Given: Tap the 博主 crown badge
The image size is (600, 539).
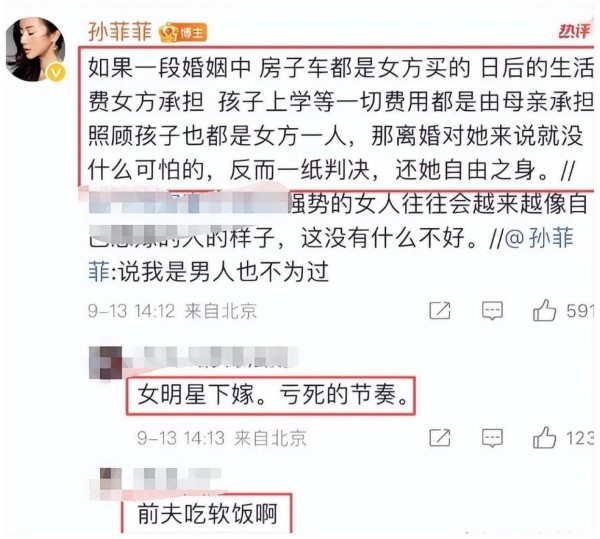Looking at the screenshot, I should pos(183,33).
